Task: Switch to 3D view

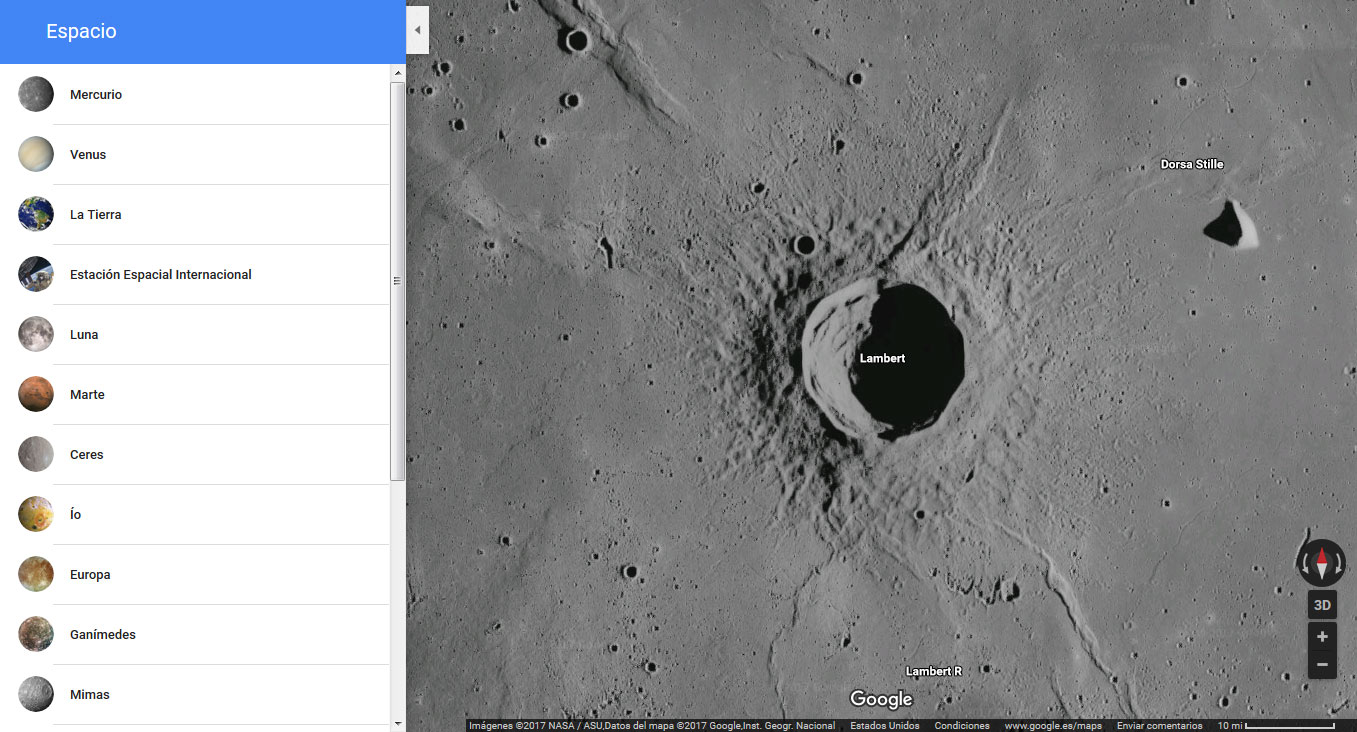Action: point(1322,605)
